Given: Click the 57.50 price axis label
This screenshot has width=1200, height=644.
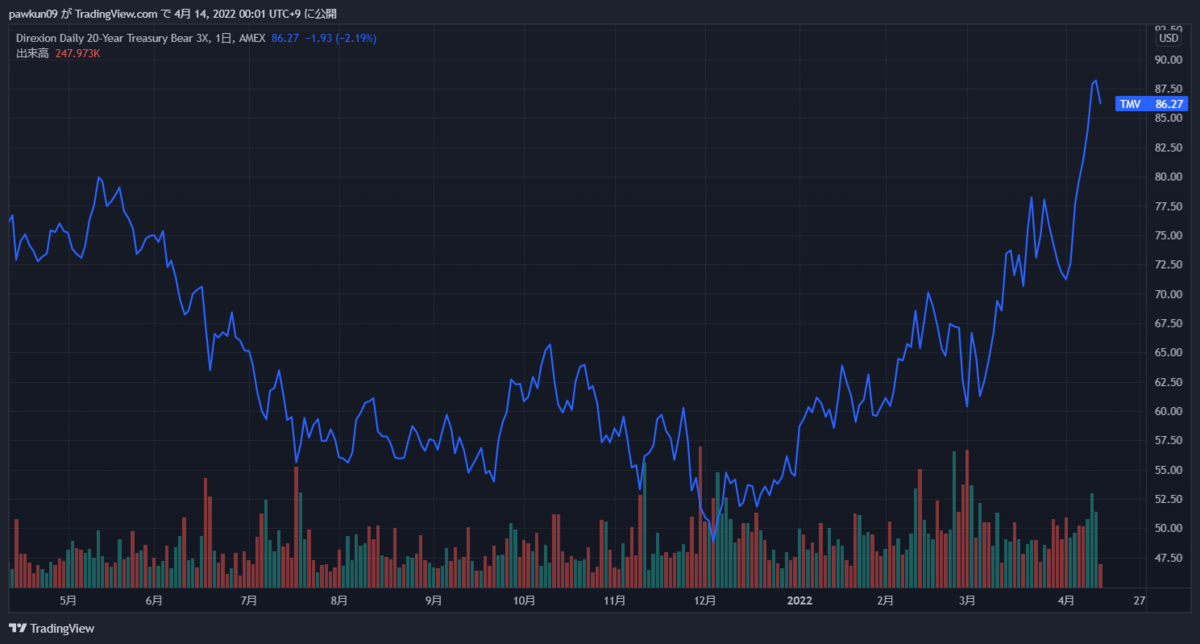Looking at the screenshot, I should click(1170, 441).
